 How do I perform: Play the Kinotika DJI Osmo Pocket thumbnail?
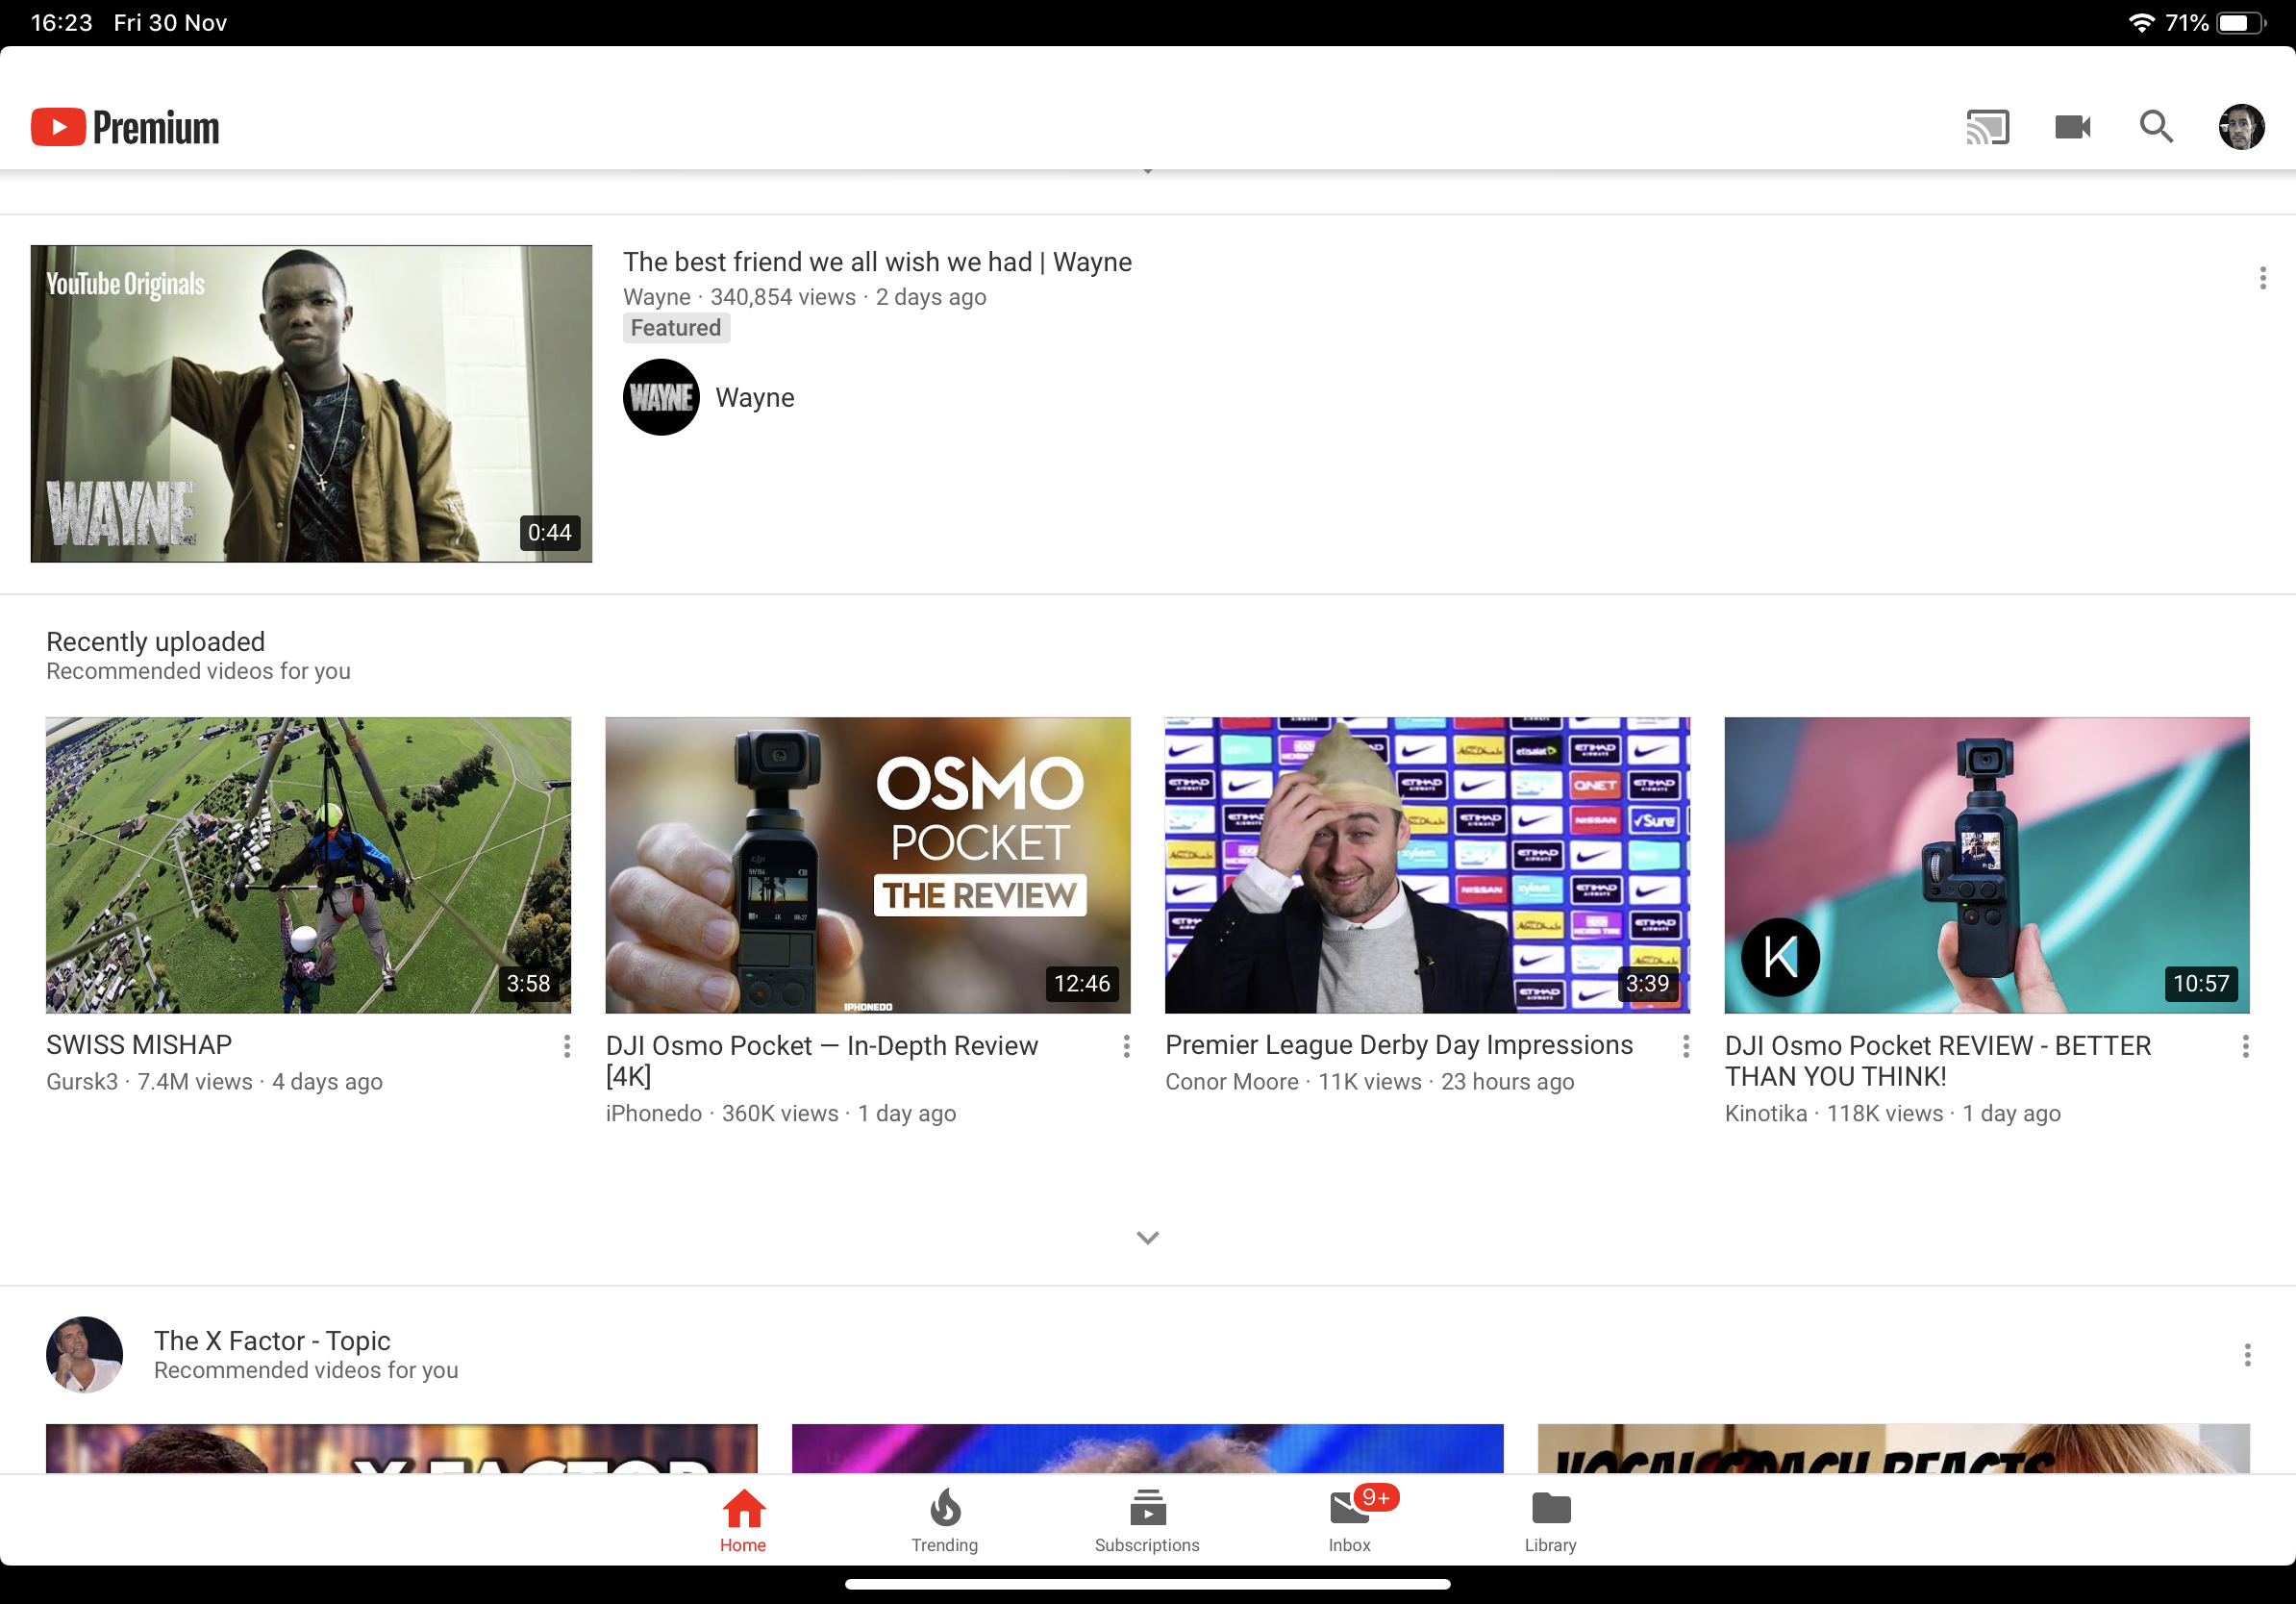coord(1987,865)
